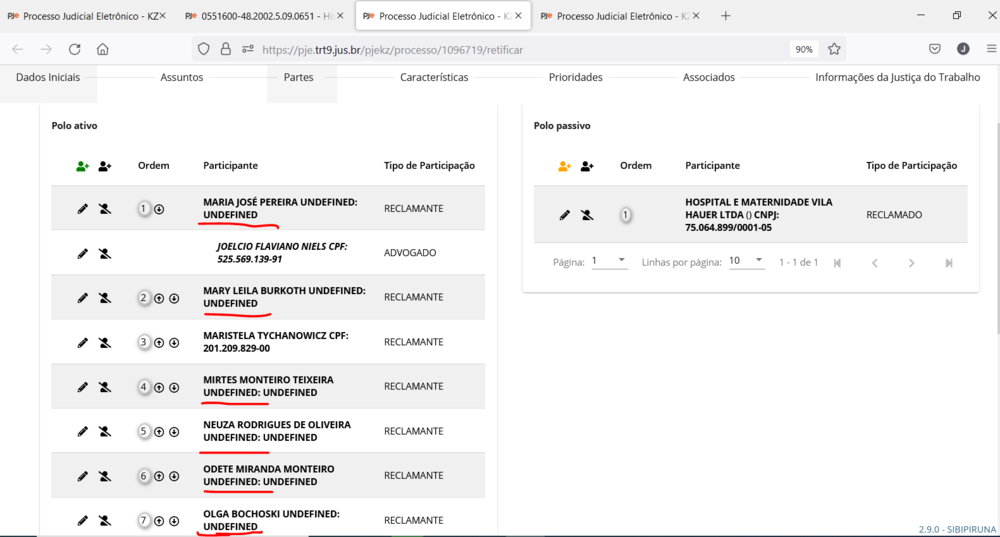The height and width of the screenshot is (537, 1000).
Task: Edit participant Mirtes Monteiro Teixeira
Action: [x=82, y=387]
